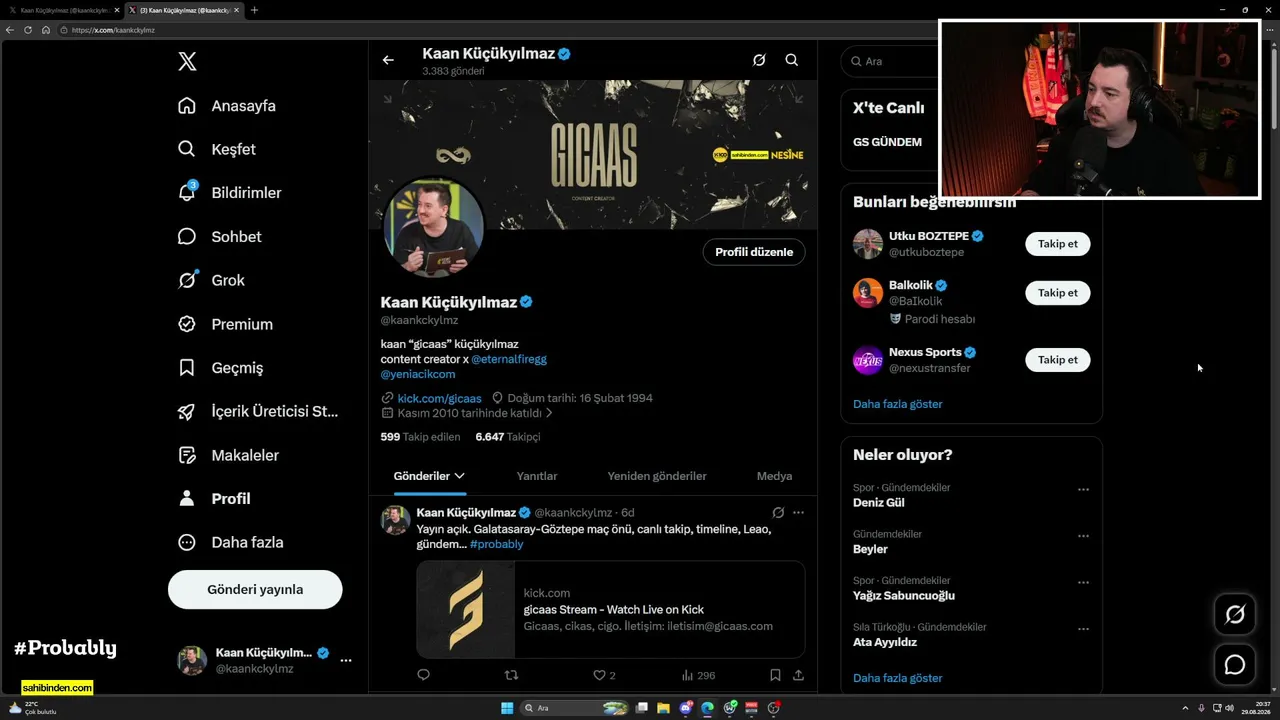
Task: Go to Premium in the sidebar
Action: pyautogui.click(x=225, y=324)
